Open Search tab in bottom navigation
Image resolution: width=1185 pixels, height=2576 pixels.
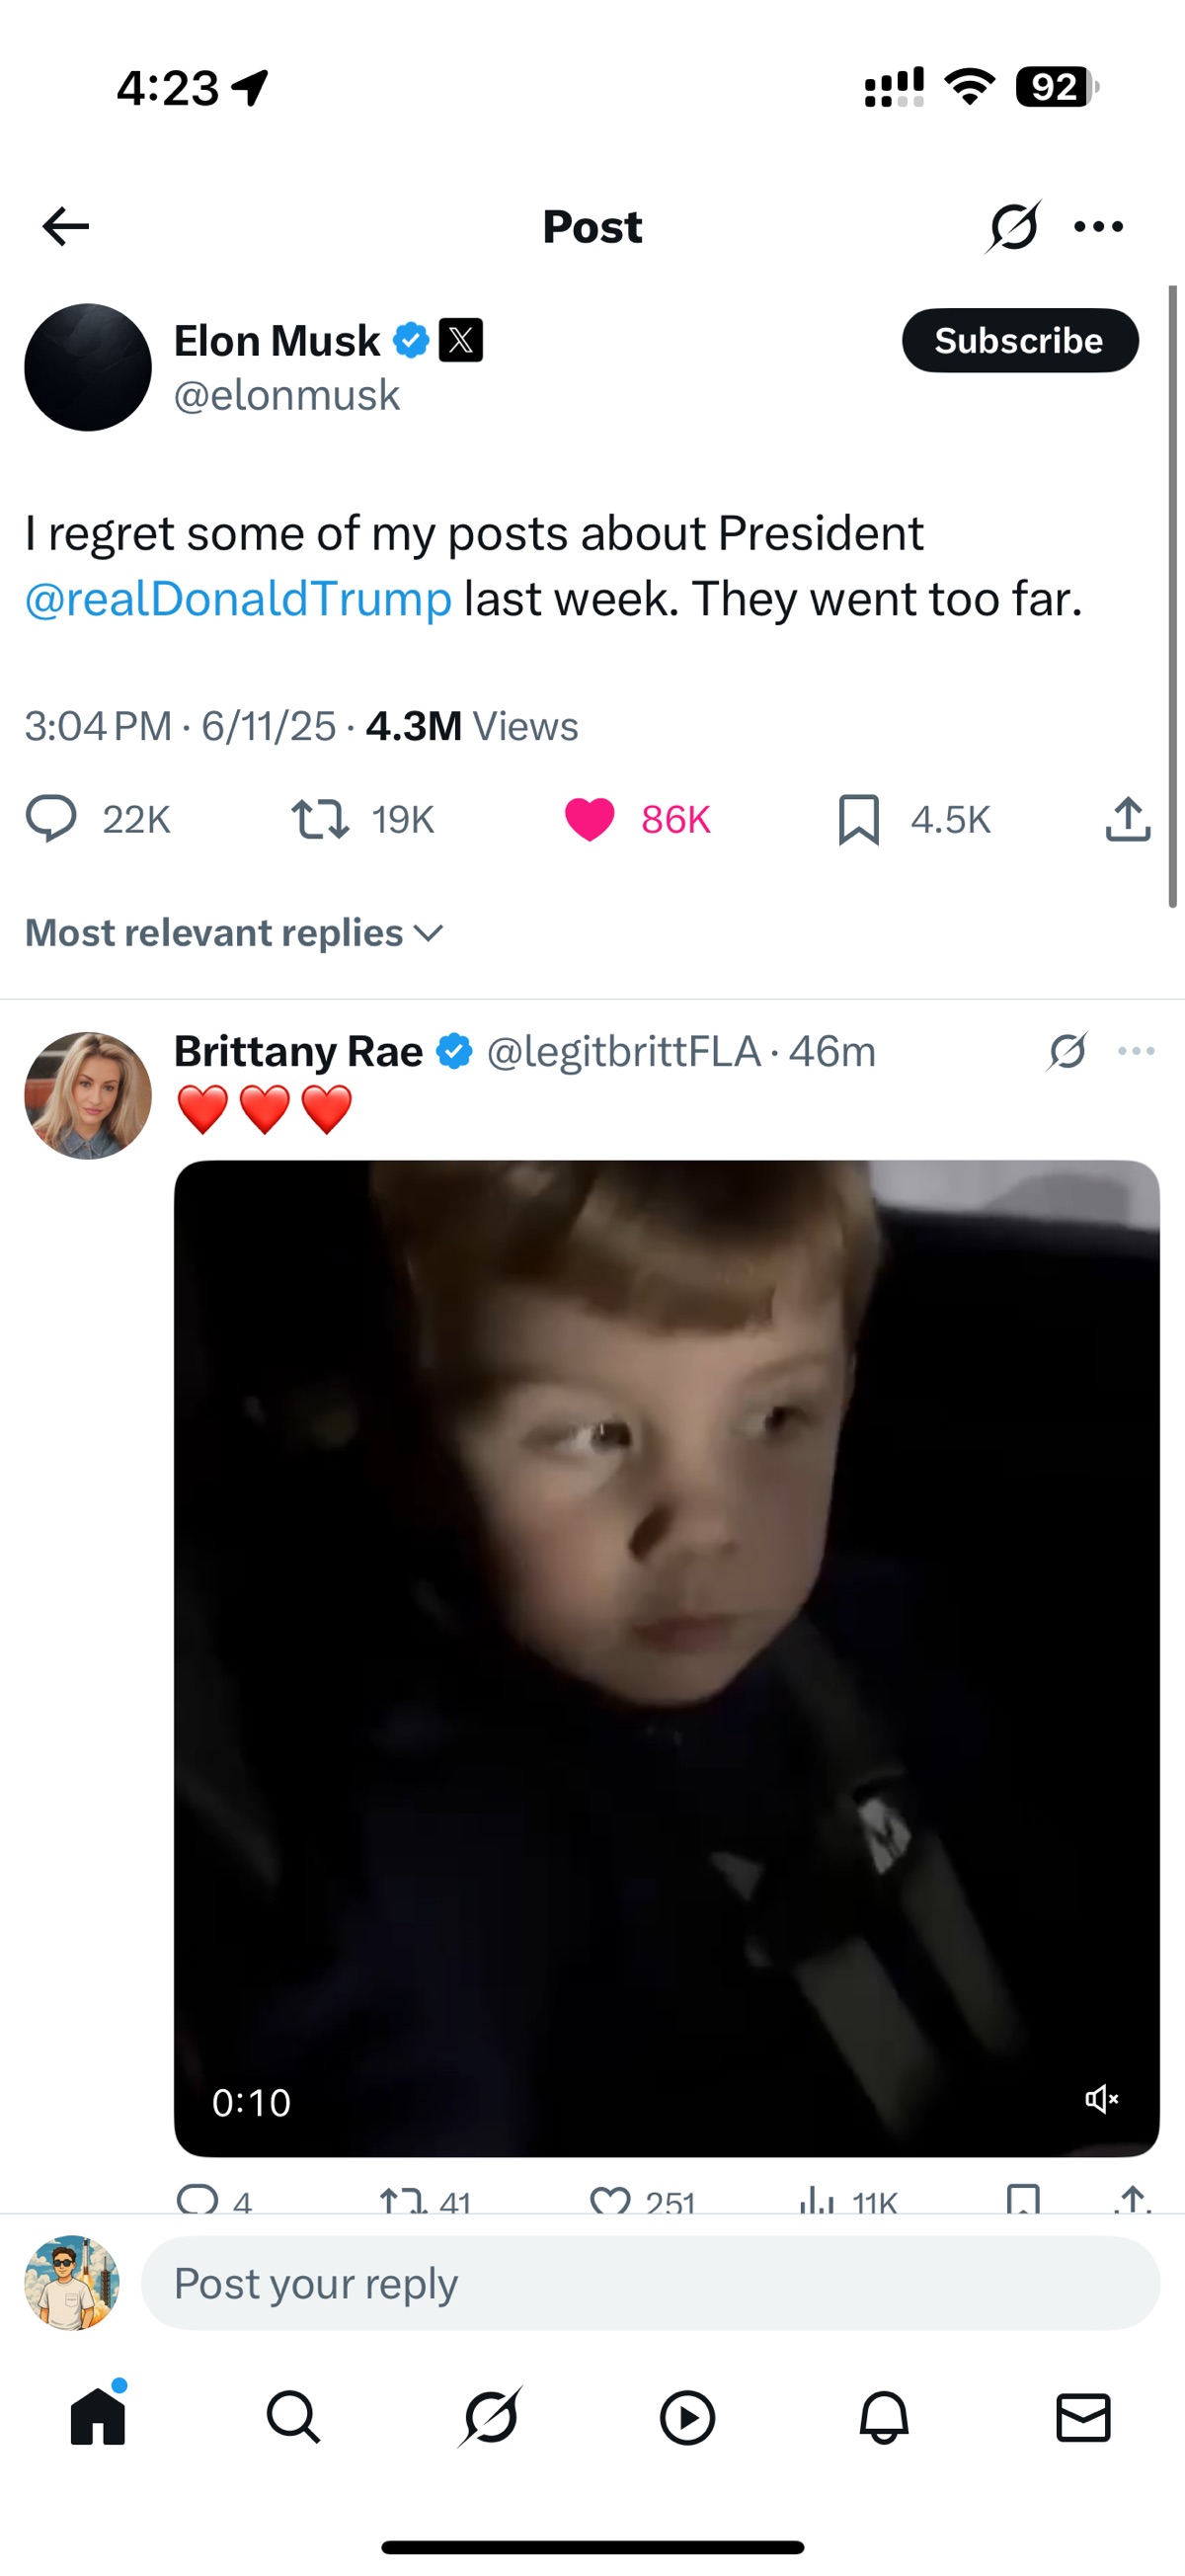(293, 2419)
